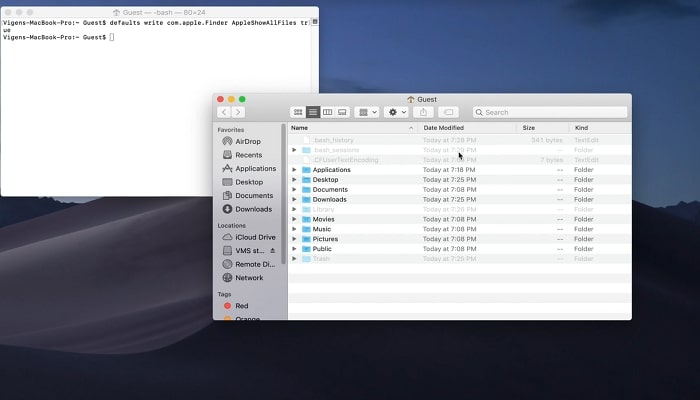Go back with the left arrow
700x400 pixels.
[x=224, y=112]
